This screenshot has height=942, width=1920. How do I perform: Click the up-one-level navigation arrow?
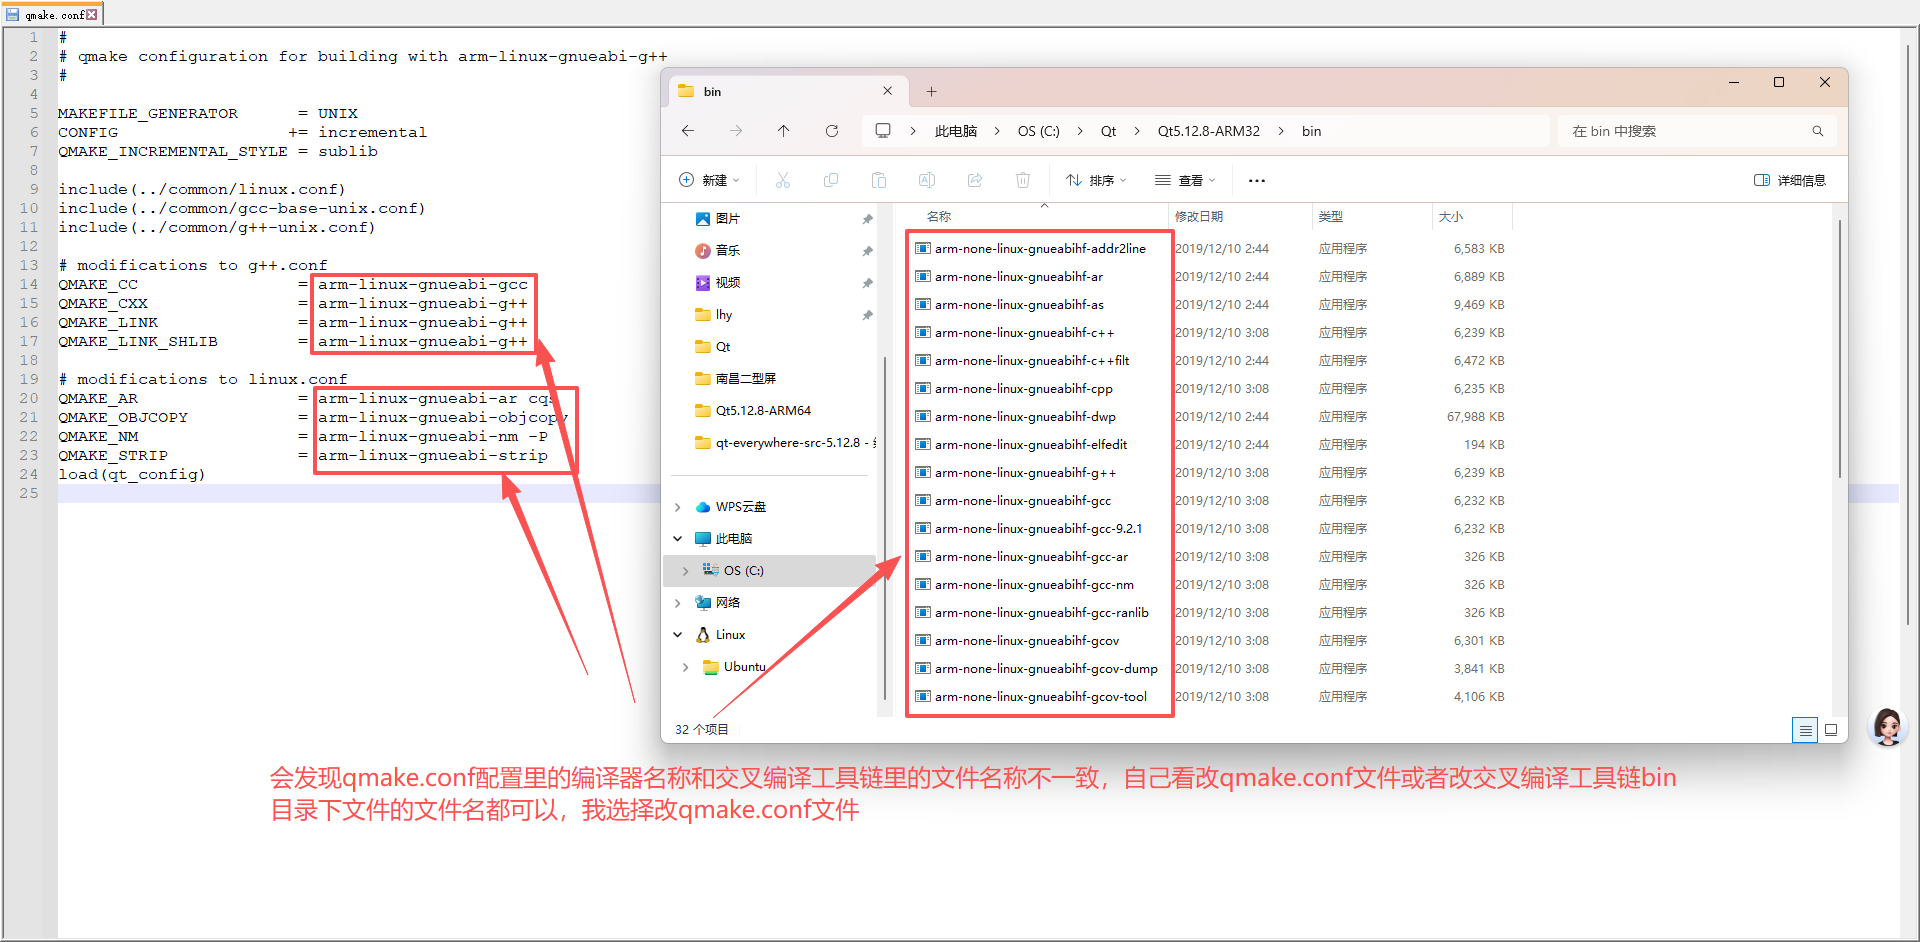click(783, 130)
